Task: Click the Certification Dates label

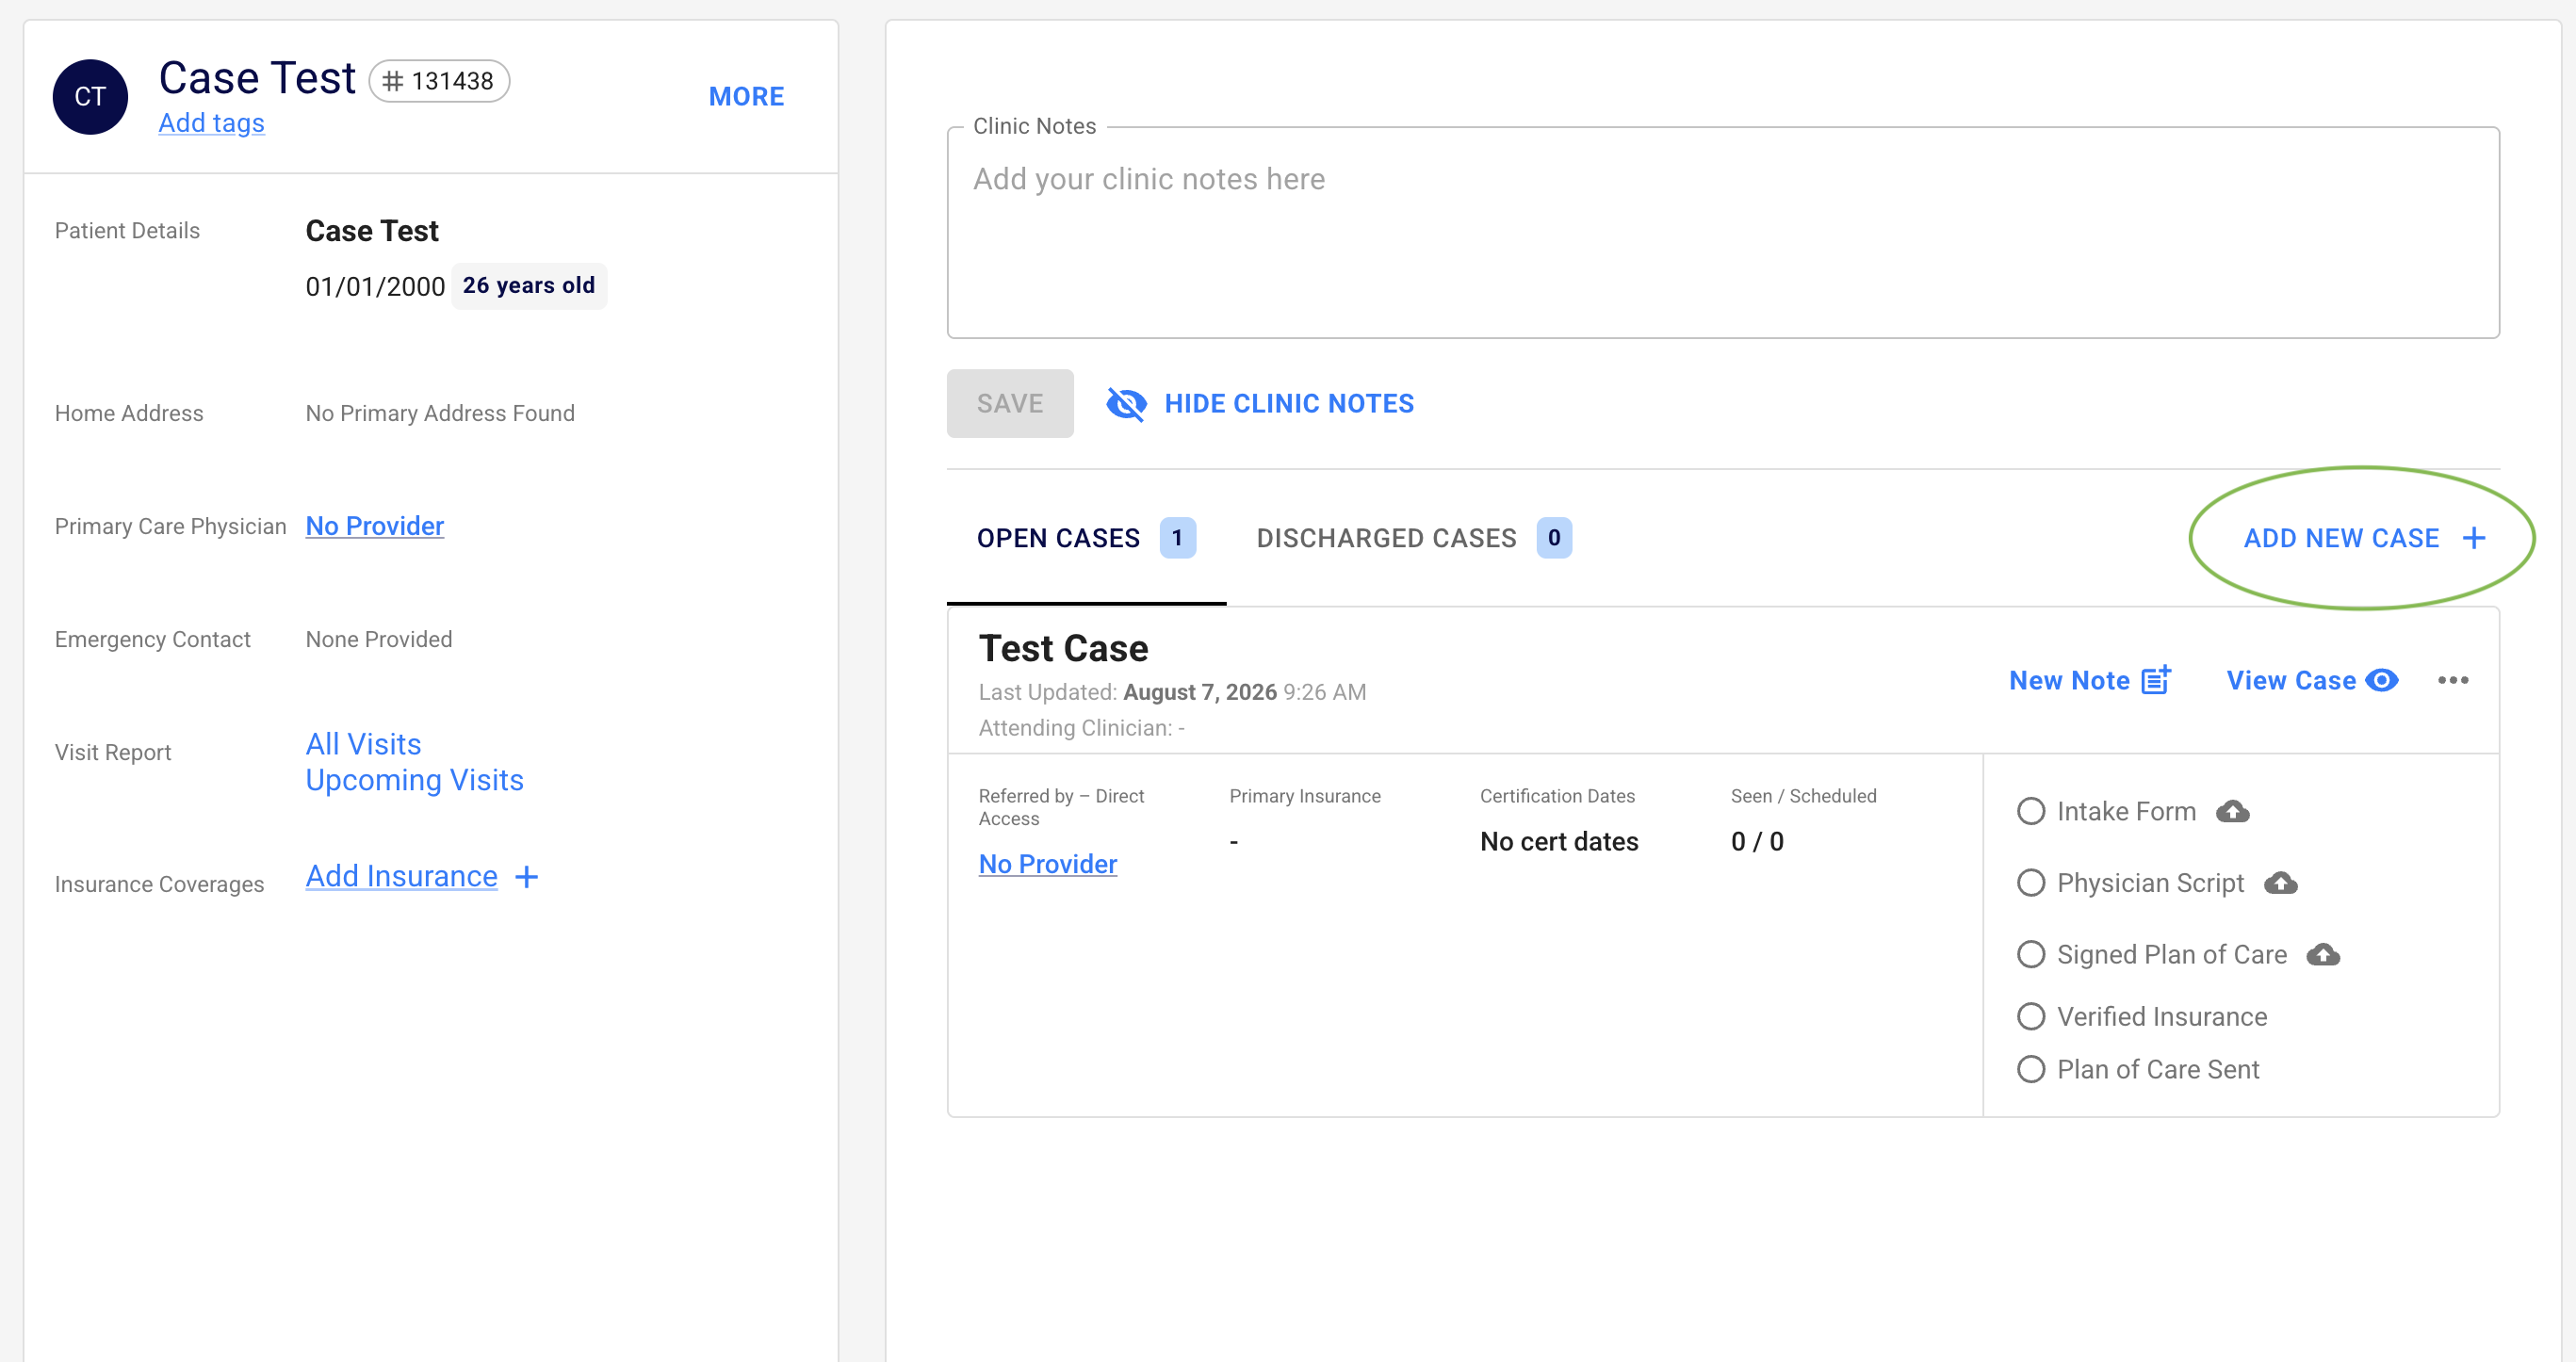Action: pyautogui.click(x=1557, y=796)
